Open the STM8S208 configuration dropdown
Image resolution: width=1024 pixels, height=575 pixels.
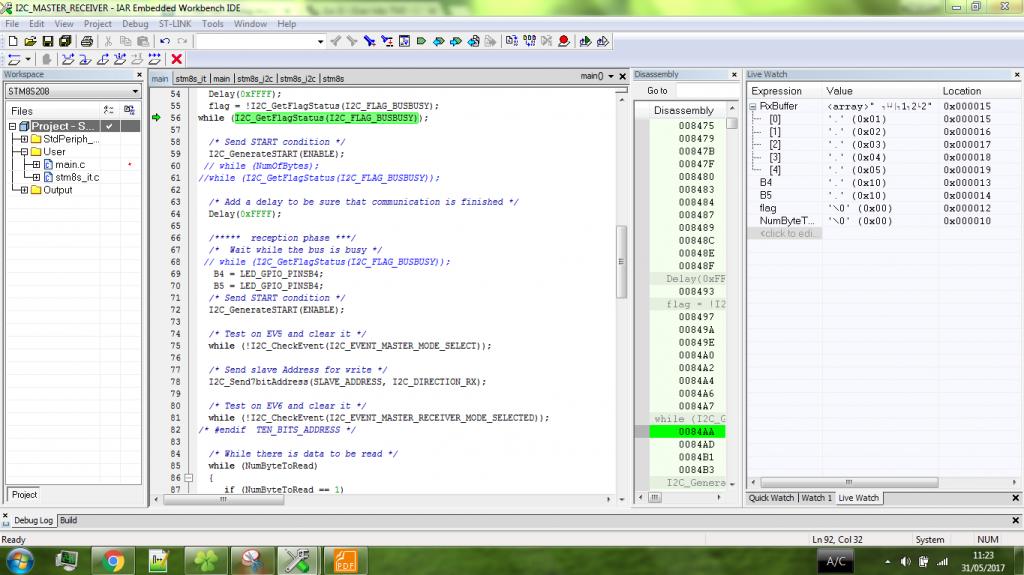coord(134,91)
